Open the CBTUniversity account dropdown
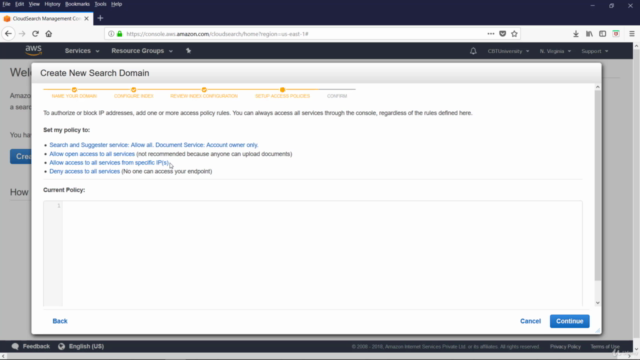The width and height of the screenshot is (640, 360). 508,51
